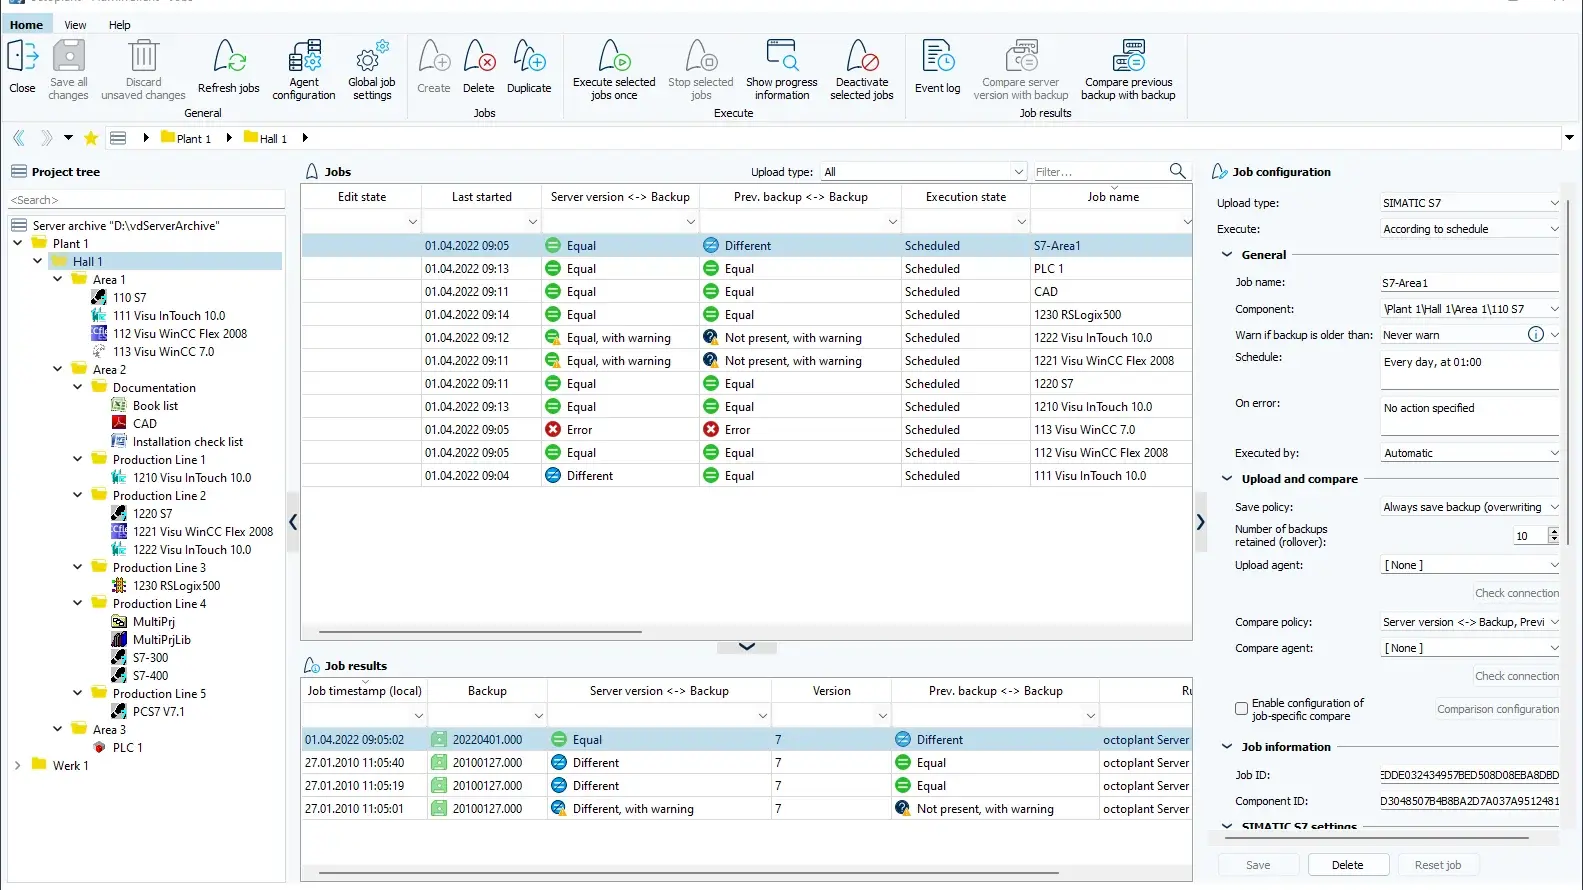Select 110 S7 component in tree
This screenshot has height=890, width=1583.
point(130,297)
